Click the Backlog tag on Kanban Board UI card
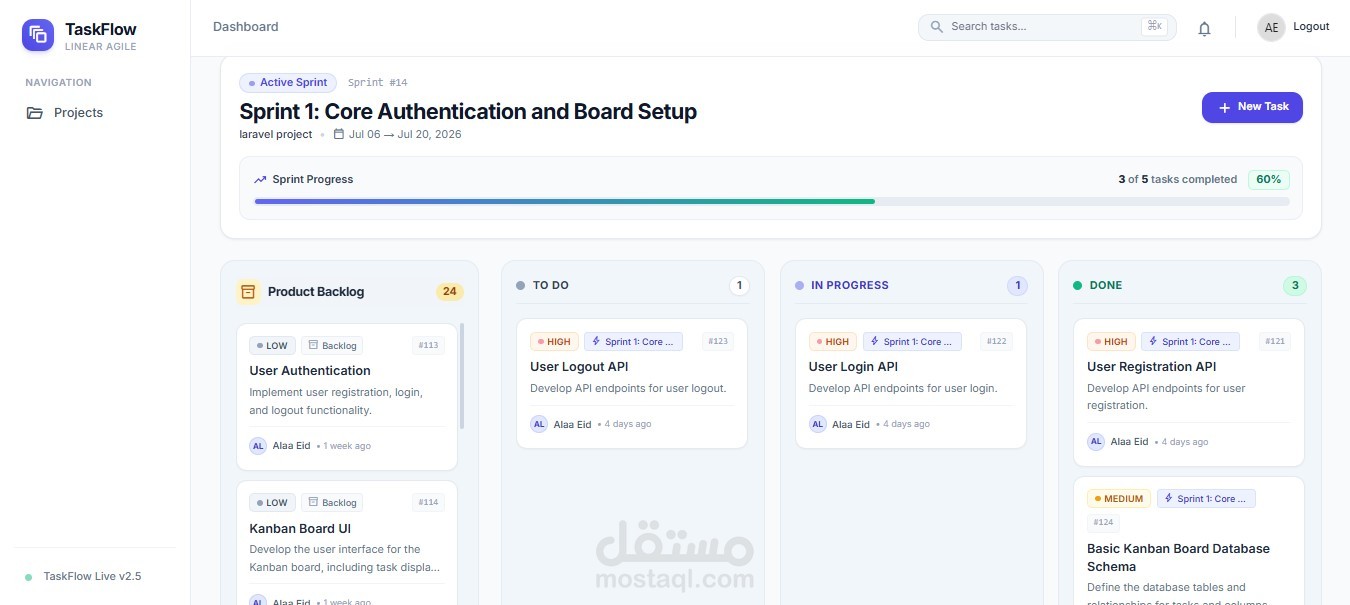This screenshot has width=1350, height=605. point(332,503)
